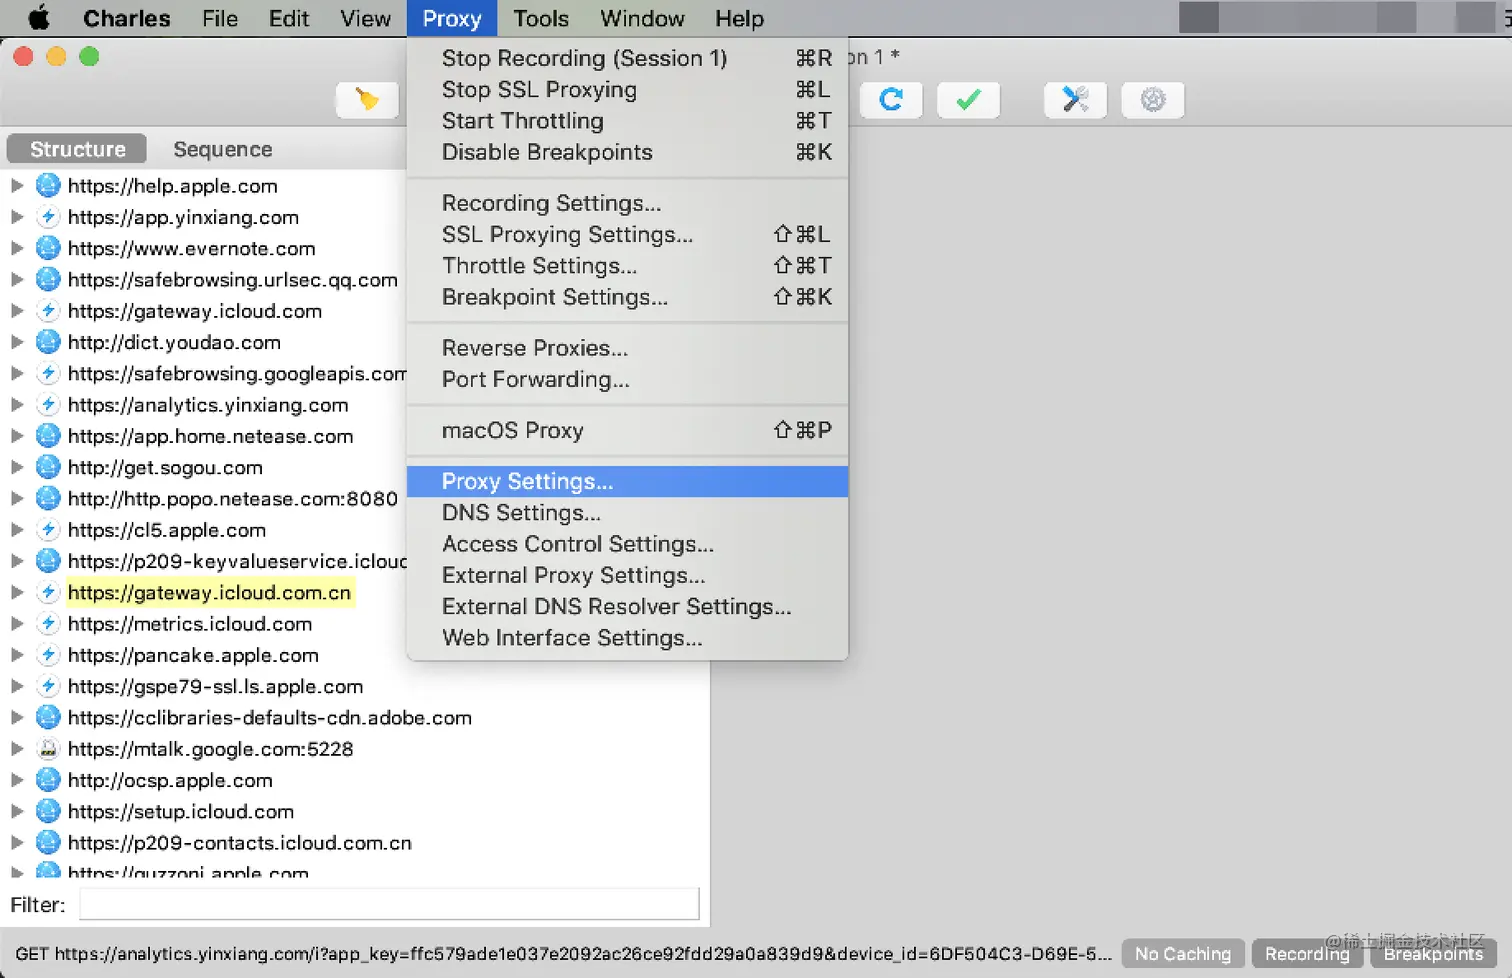Click the globe icon beside www.evernote.com

pyautogui.click(x=48, y=248)
